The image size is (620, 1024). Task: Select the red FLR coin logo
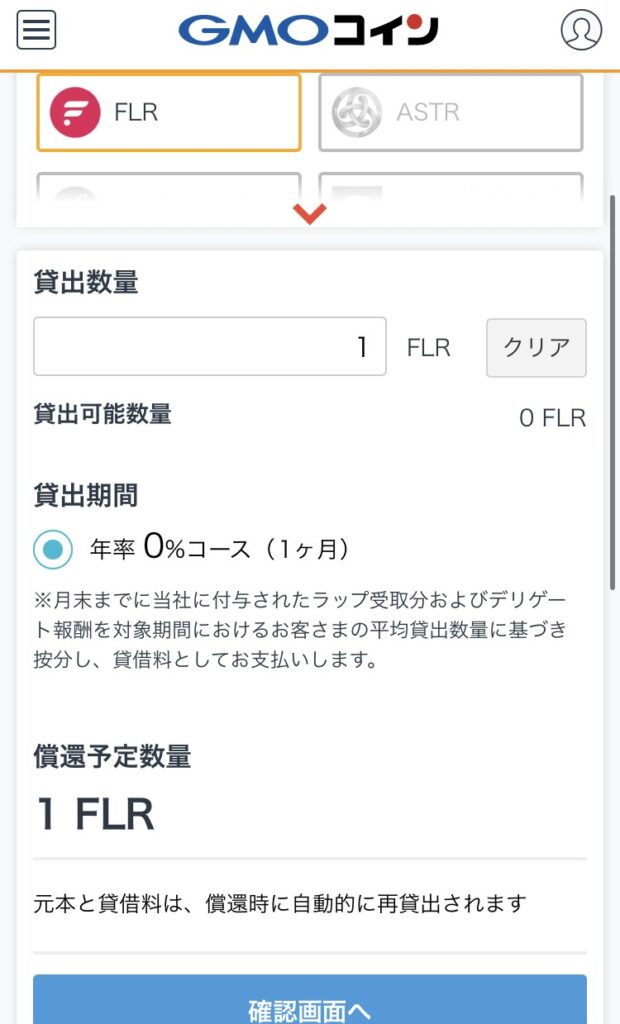coord(75,112)
